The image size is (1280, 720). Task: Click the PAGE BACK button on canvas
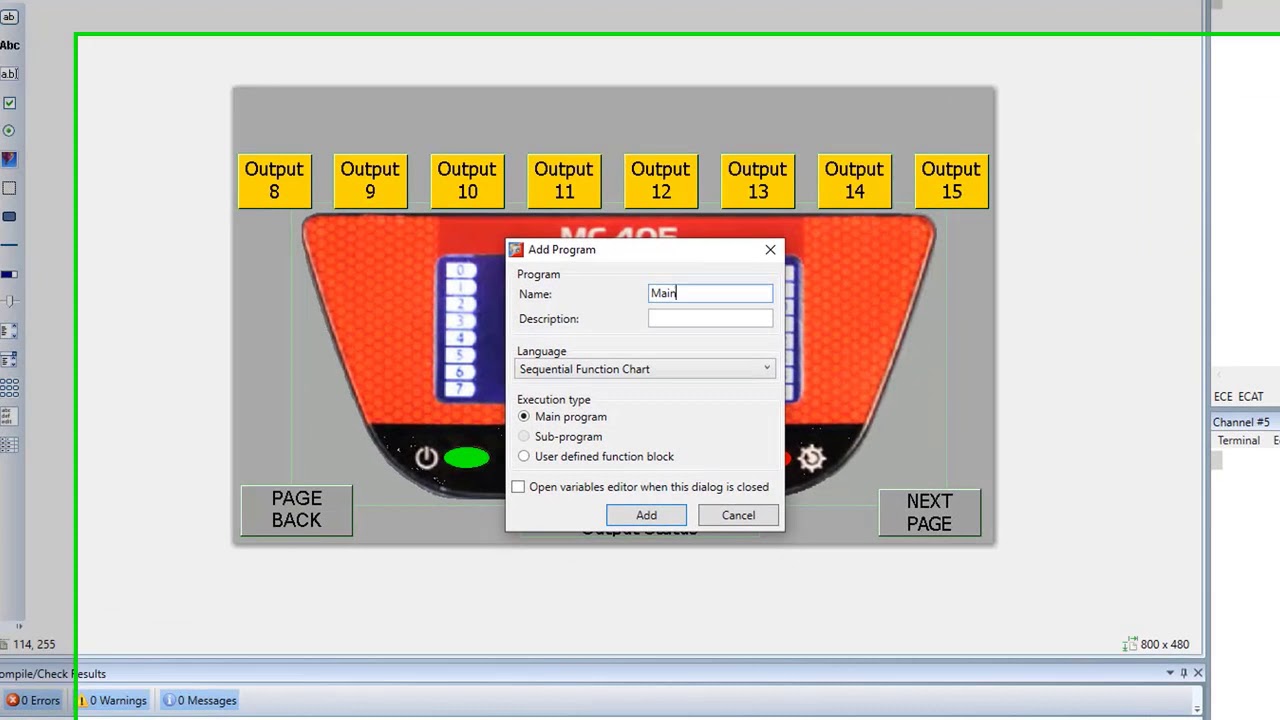click(296, 510)
